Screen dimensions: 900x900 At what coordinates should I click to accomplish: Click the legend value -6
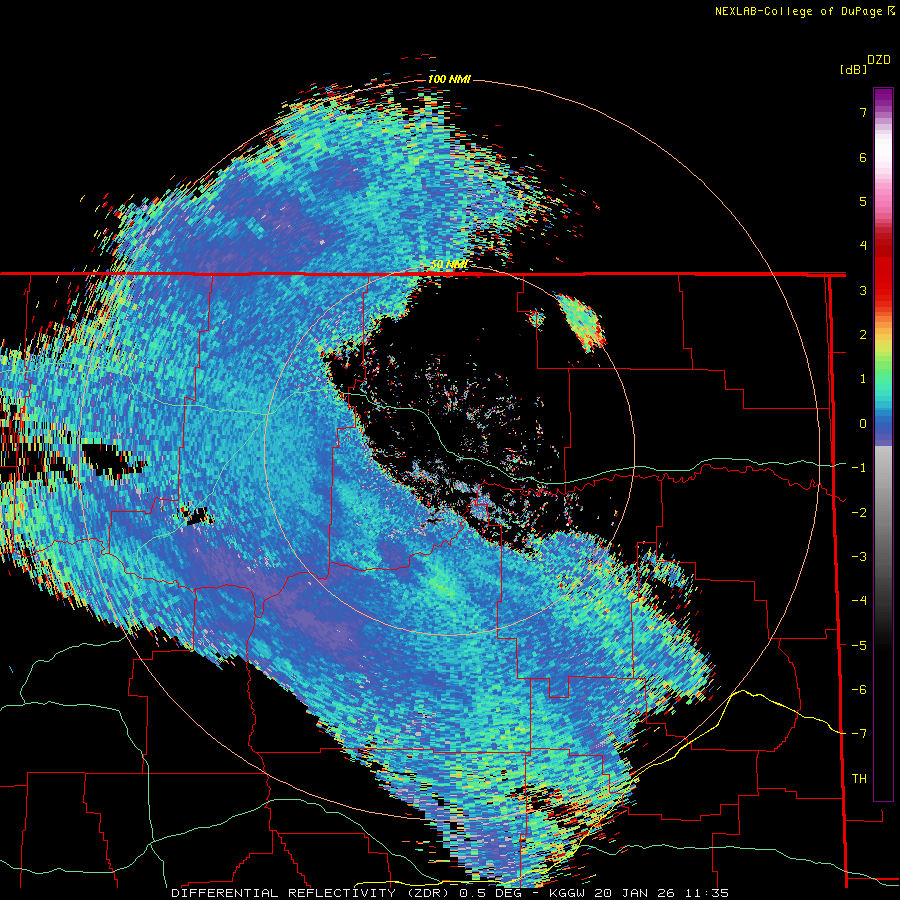point(859,689)
